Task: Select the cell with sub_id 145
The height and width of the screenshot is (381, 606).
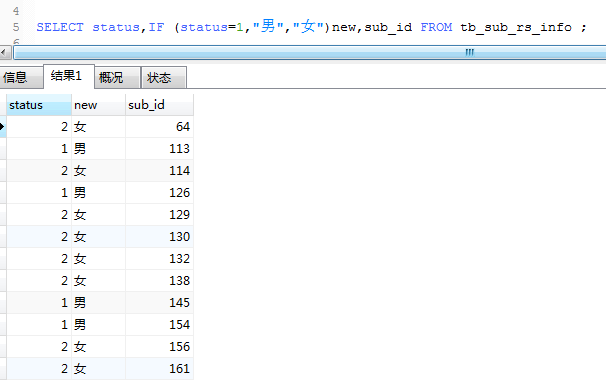Action: (x=159, y=303)
